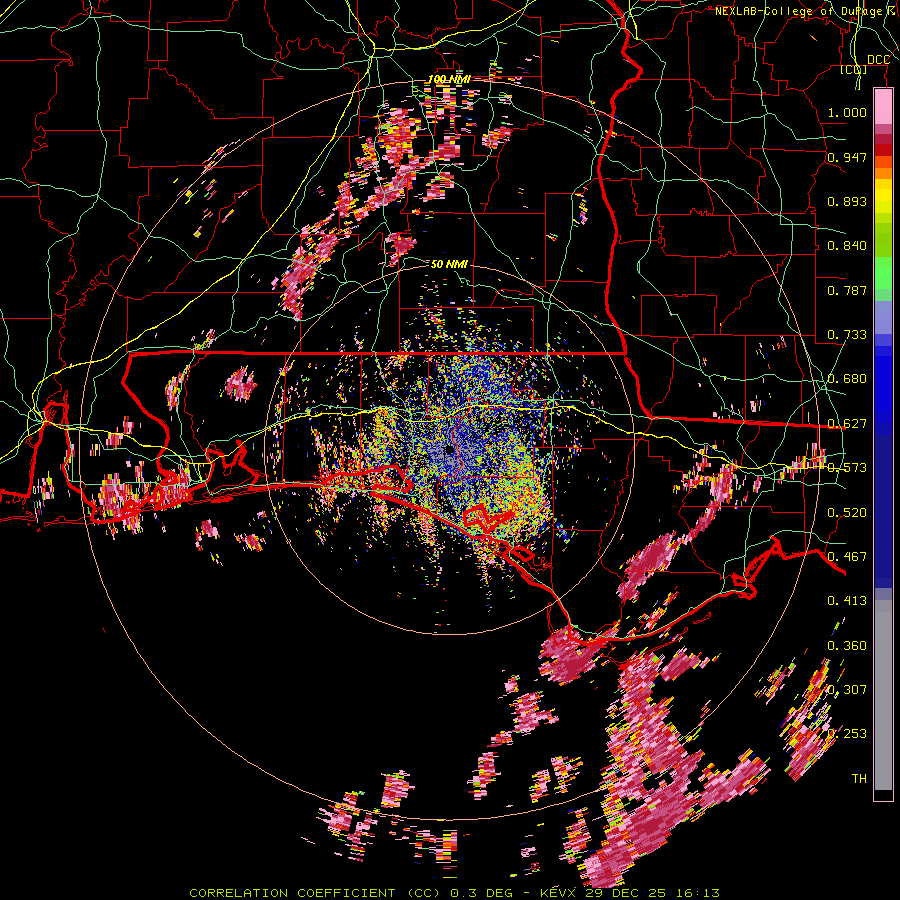Click the DCC label above the legend

(878, 60)
